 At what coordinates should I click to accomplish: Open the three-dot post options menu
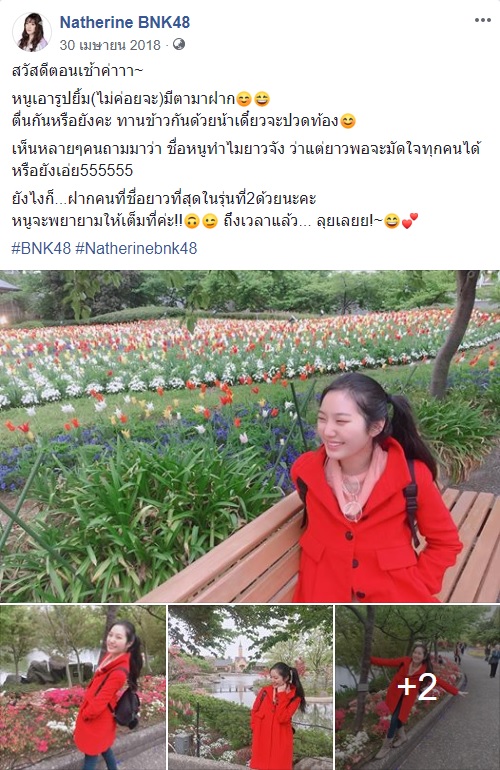(482, 20)
